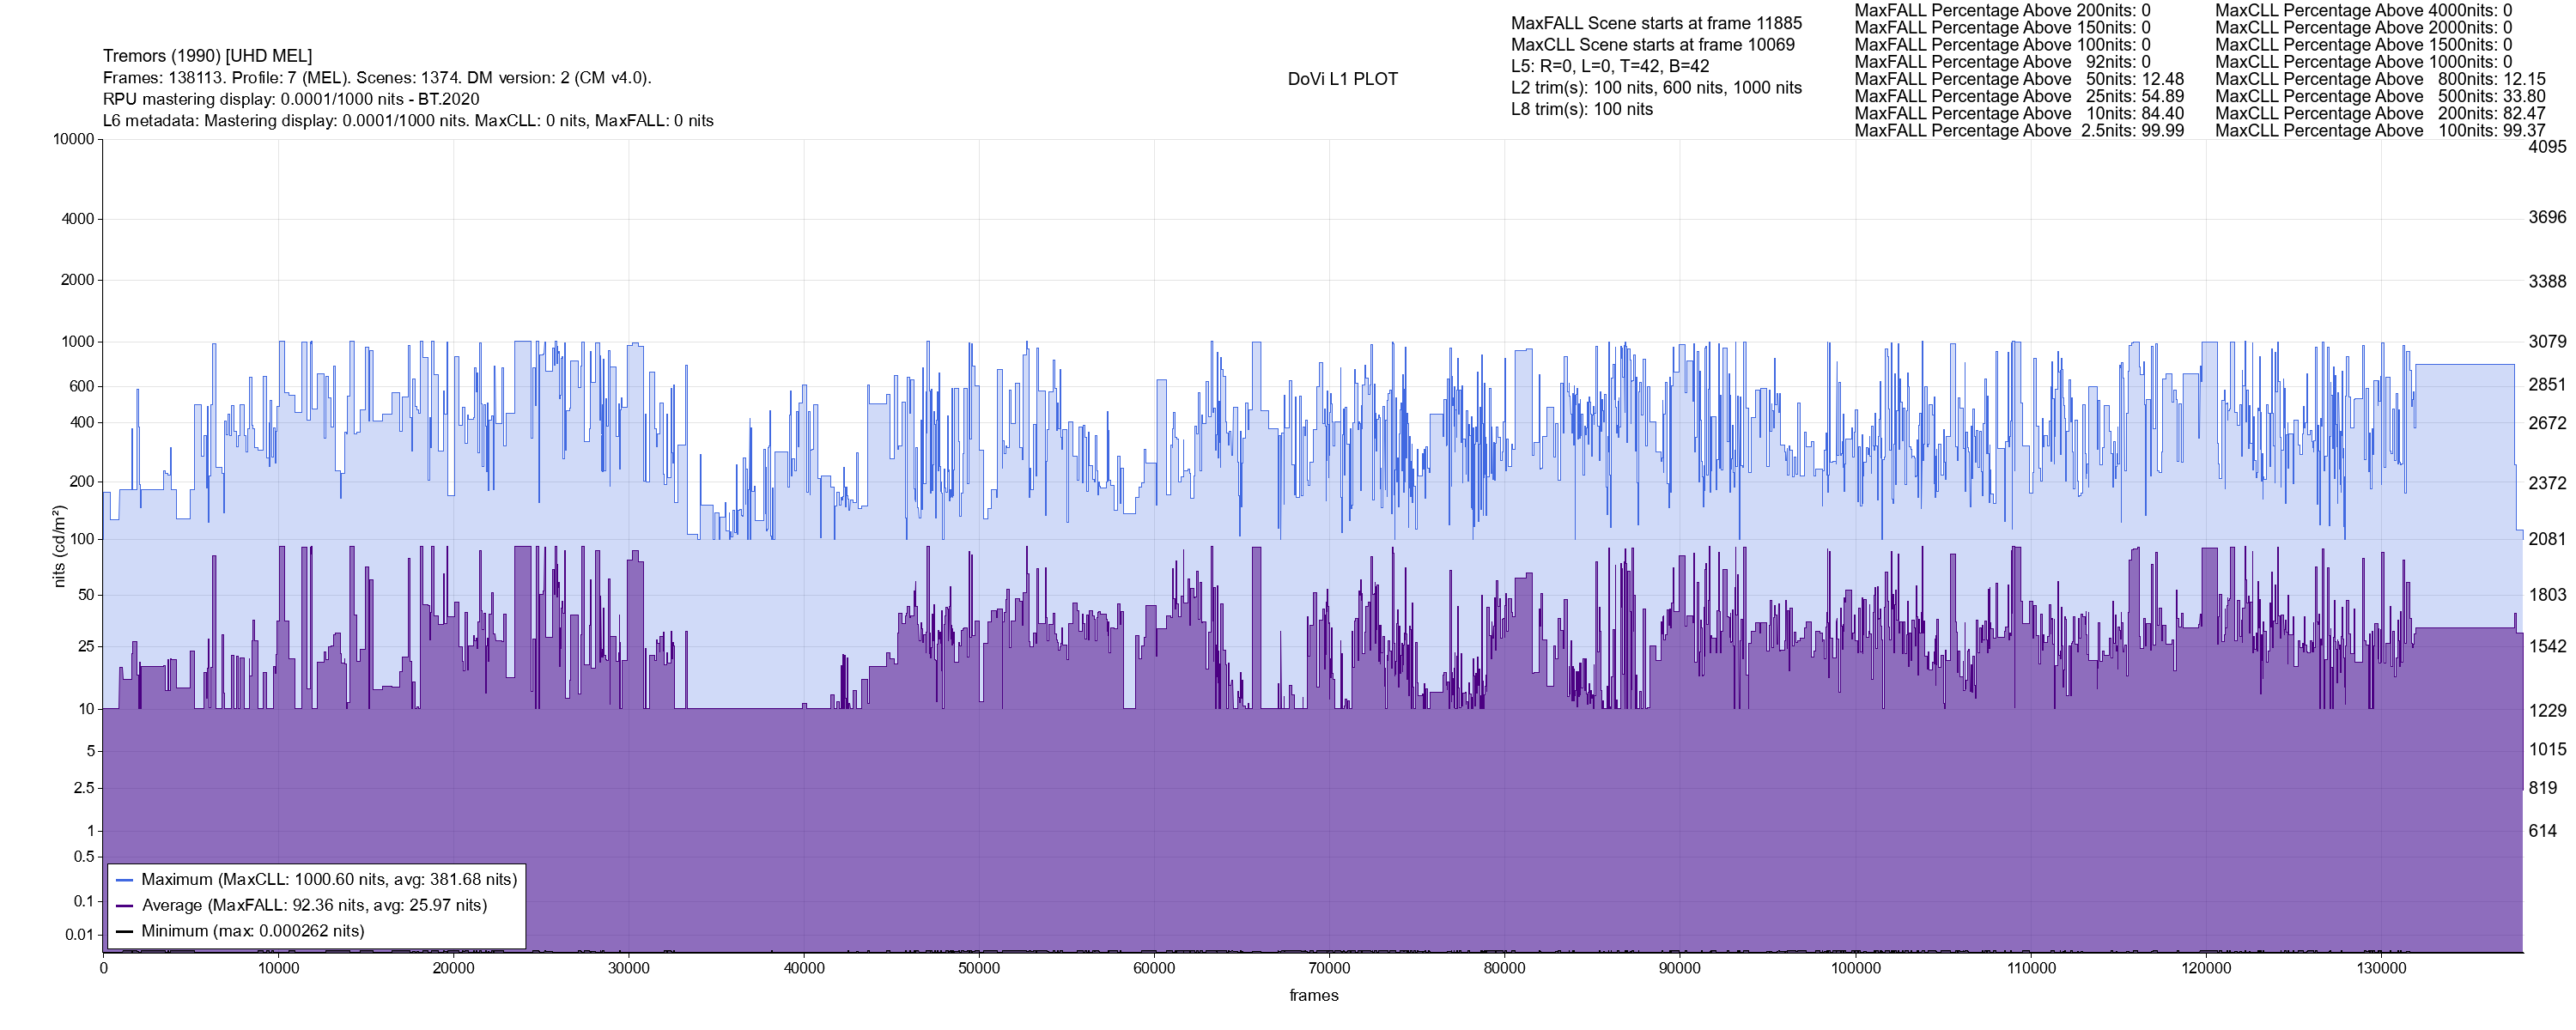Click the 130000 frame tick label
The image size is (2576, 1030).
pyautogui.click(x=2381, y=968)
